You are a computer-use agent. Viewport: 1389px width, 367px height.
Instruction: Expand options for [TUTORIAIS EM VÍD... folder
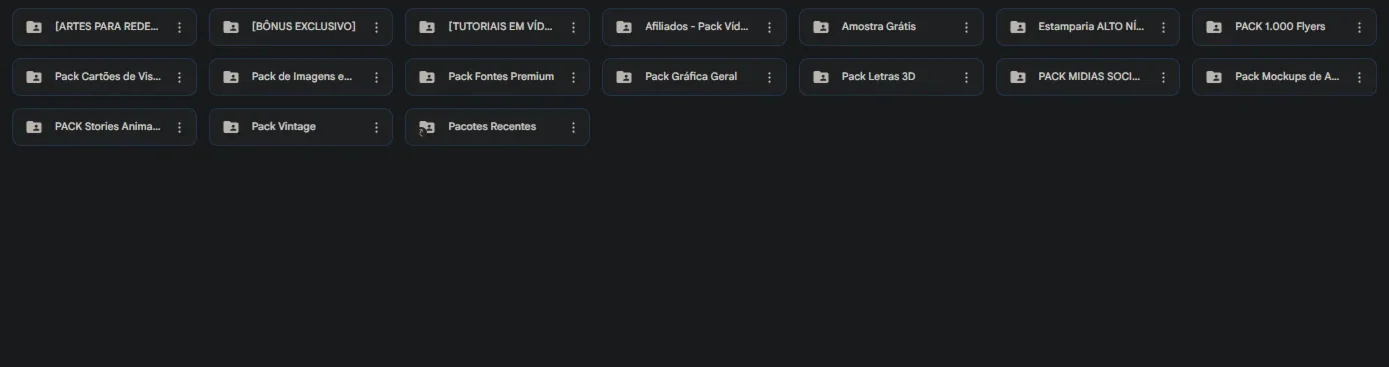[573, 27]
